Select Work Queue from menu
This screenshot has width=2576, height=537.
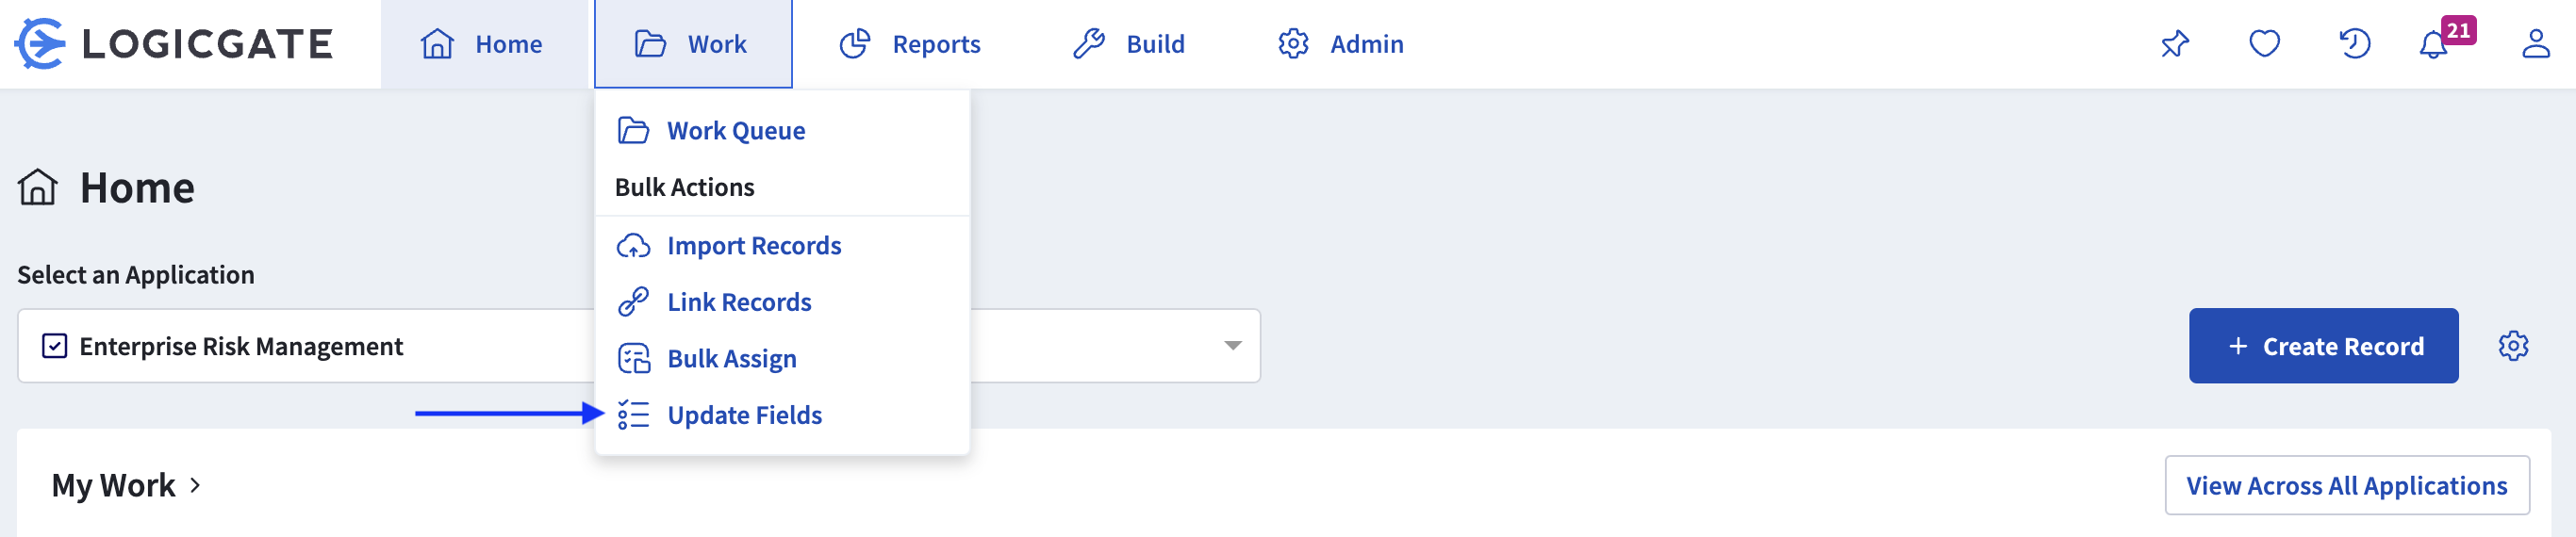pos(735,131)
